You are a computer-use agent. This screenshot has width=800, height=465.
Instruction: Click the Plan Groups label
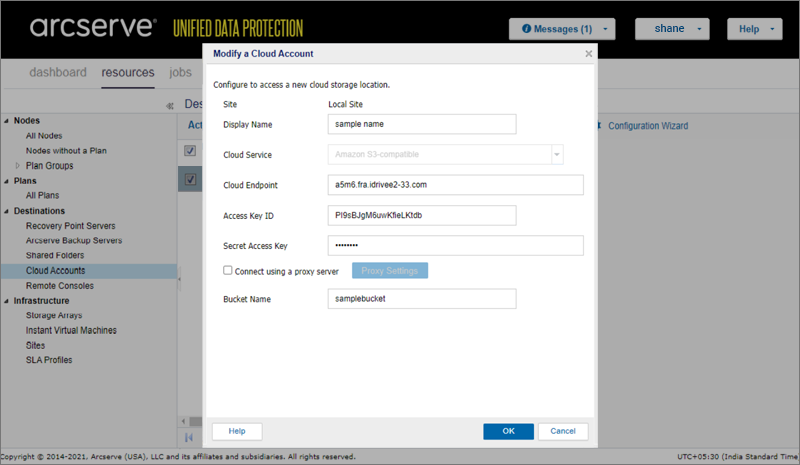click(49, 166)
